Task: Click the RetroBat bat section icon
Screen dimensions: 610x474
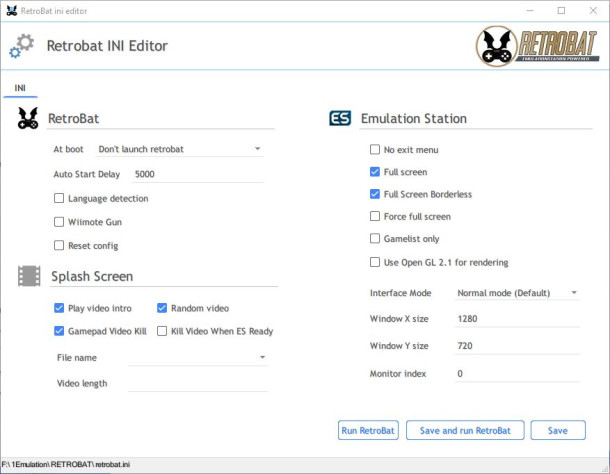Action: (x=28, y=118)
